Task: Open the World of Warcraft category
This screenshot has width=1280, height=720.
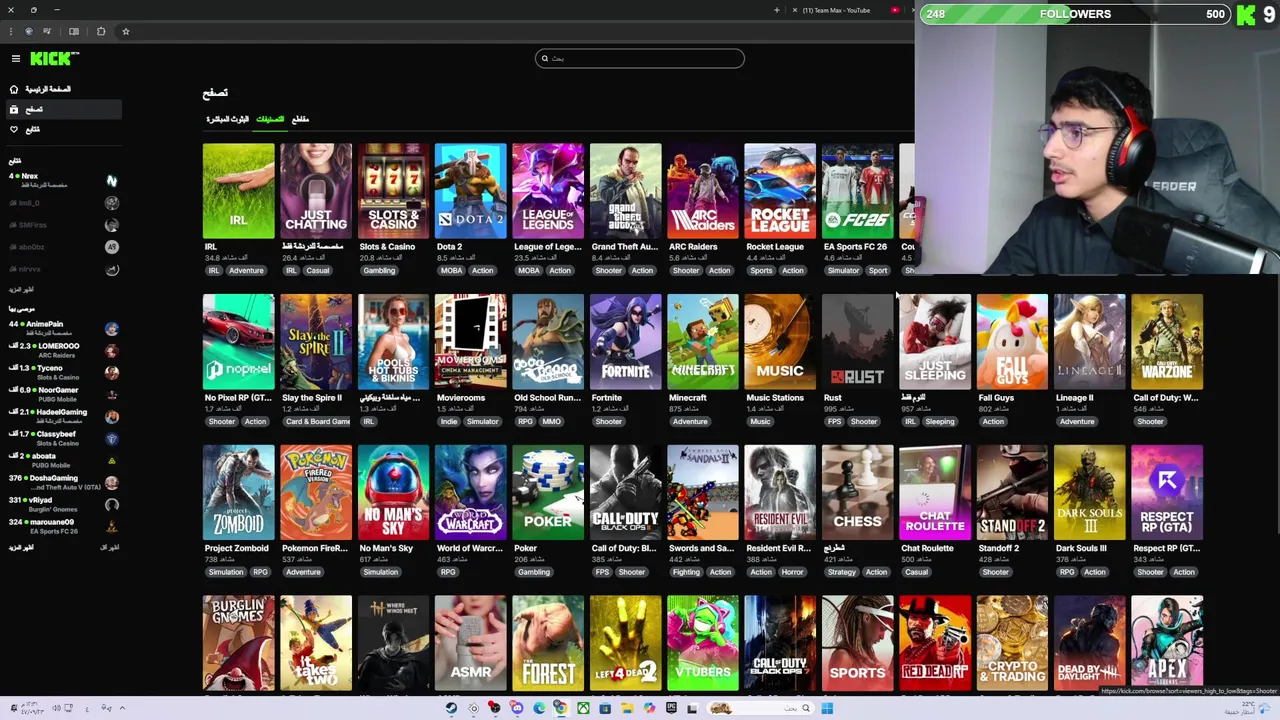Action: pyautogui.click(x=471, y=493)
